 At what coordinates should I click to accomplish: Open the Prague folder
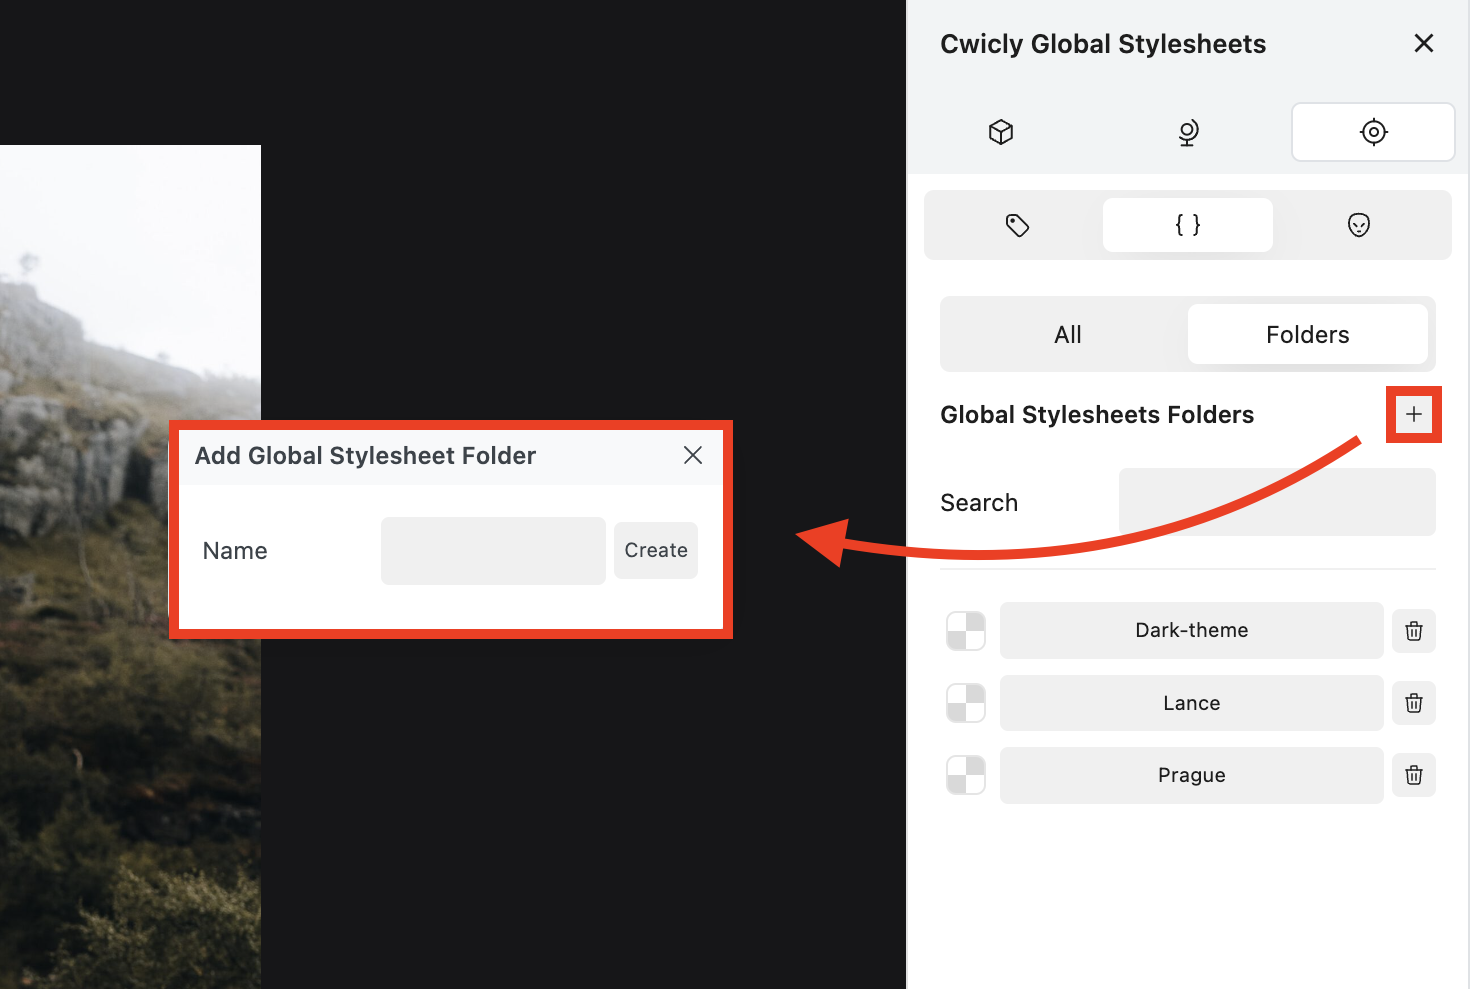pos(1191,775)
